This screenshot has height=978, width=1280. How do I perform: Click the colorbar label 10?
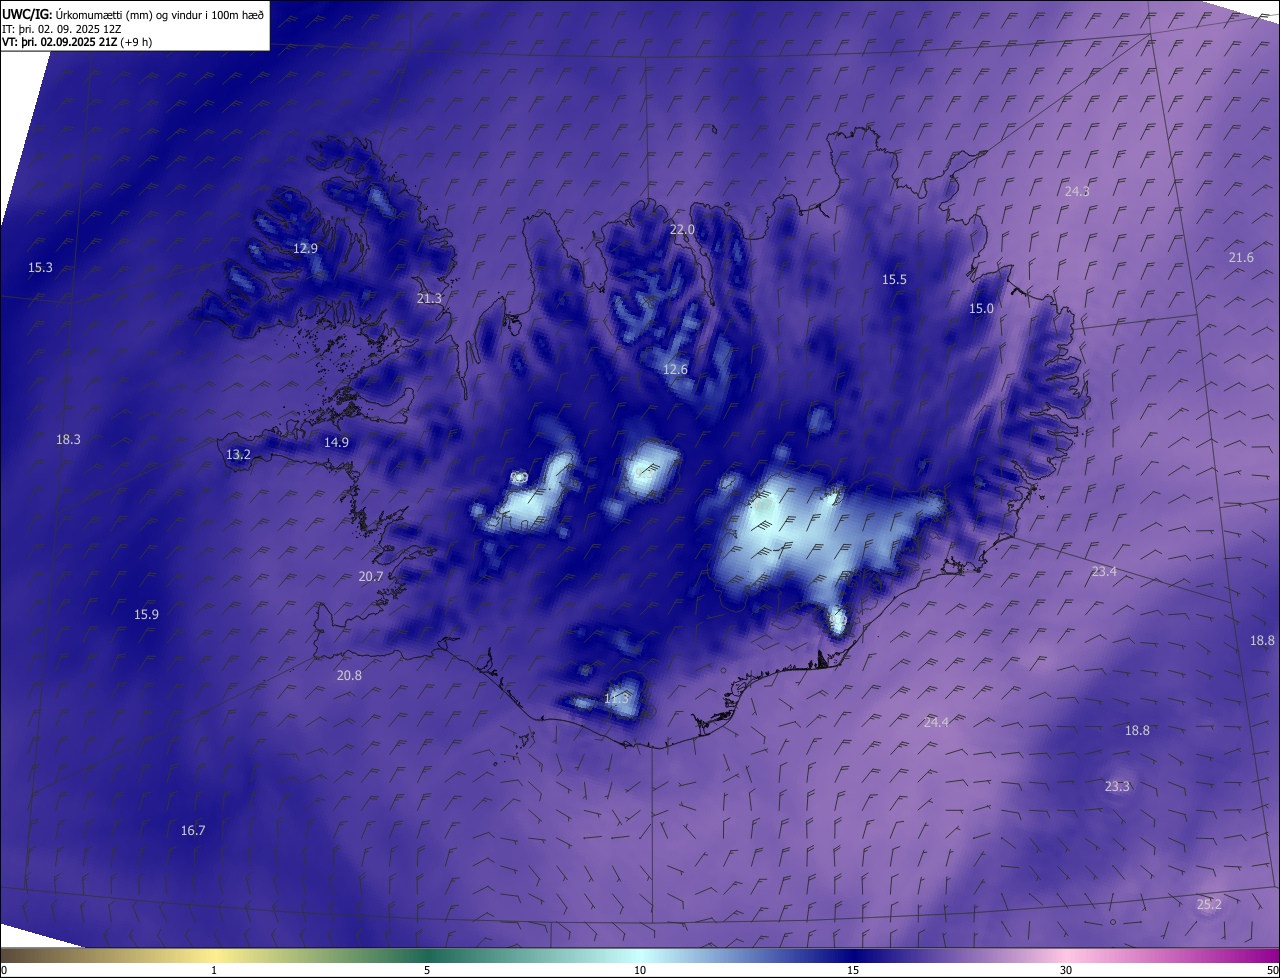(640, 970)
